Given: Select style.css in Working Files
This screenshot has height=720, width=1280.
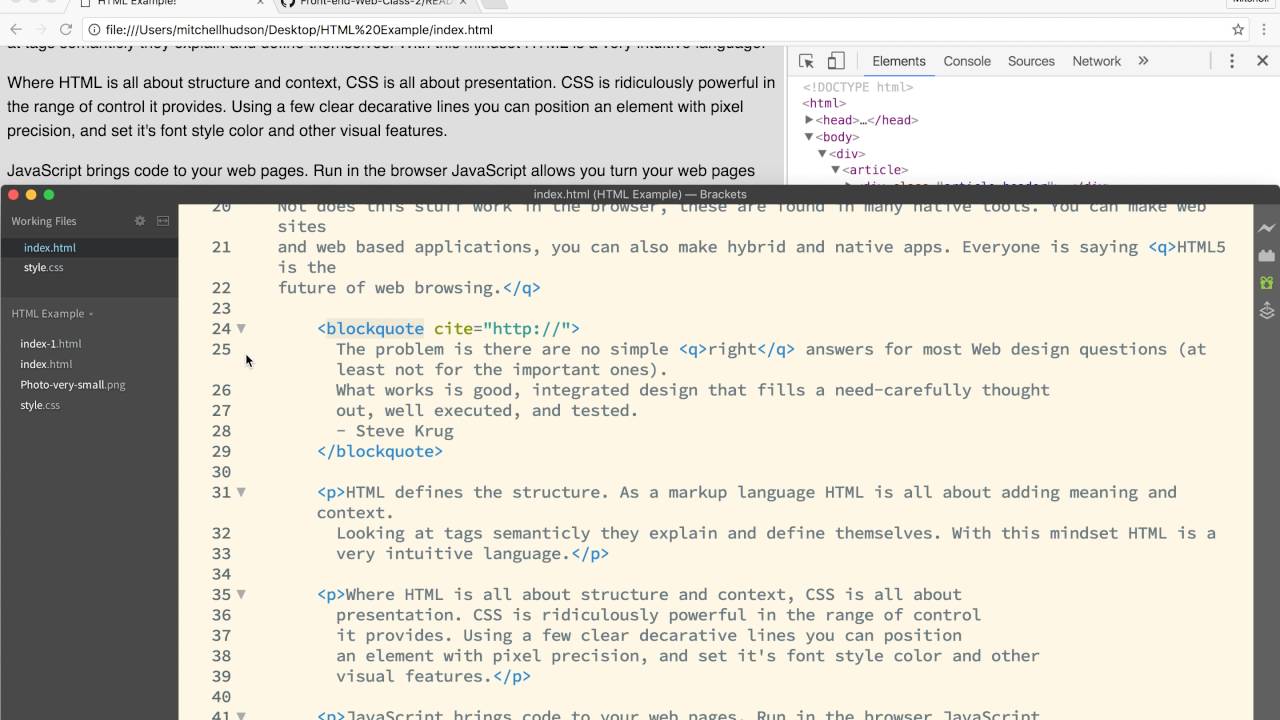Looking at the screenshot, I should (44, 268).
